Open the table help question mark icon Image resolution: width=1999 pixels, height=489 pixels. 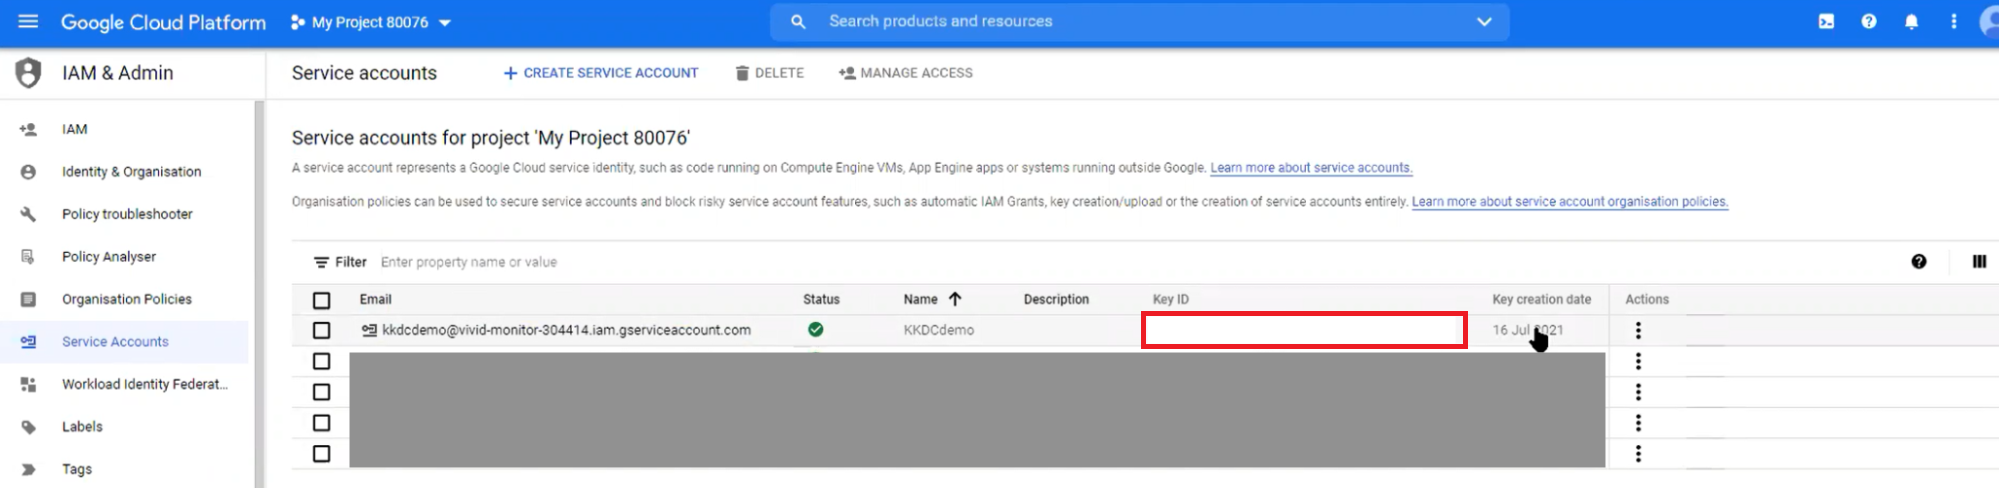tap(1918, 262)
